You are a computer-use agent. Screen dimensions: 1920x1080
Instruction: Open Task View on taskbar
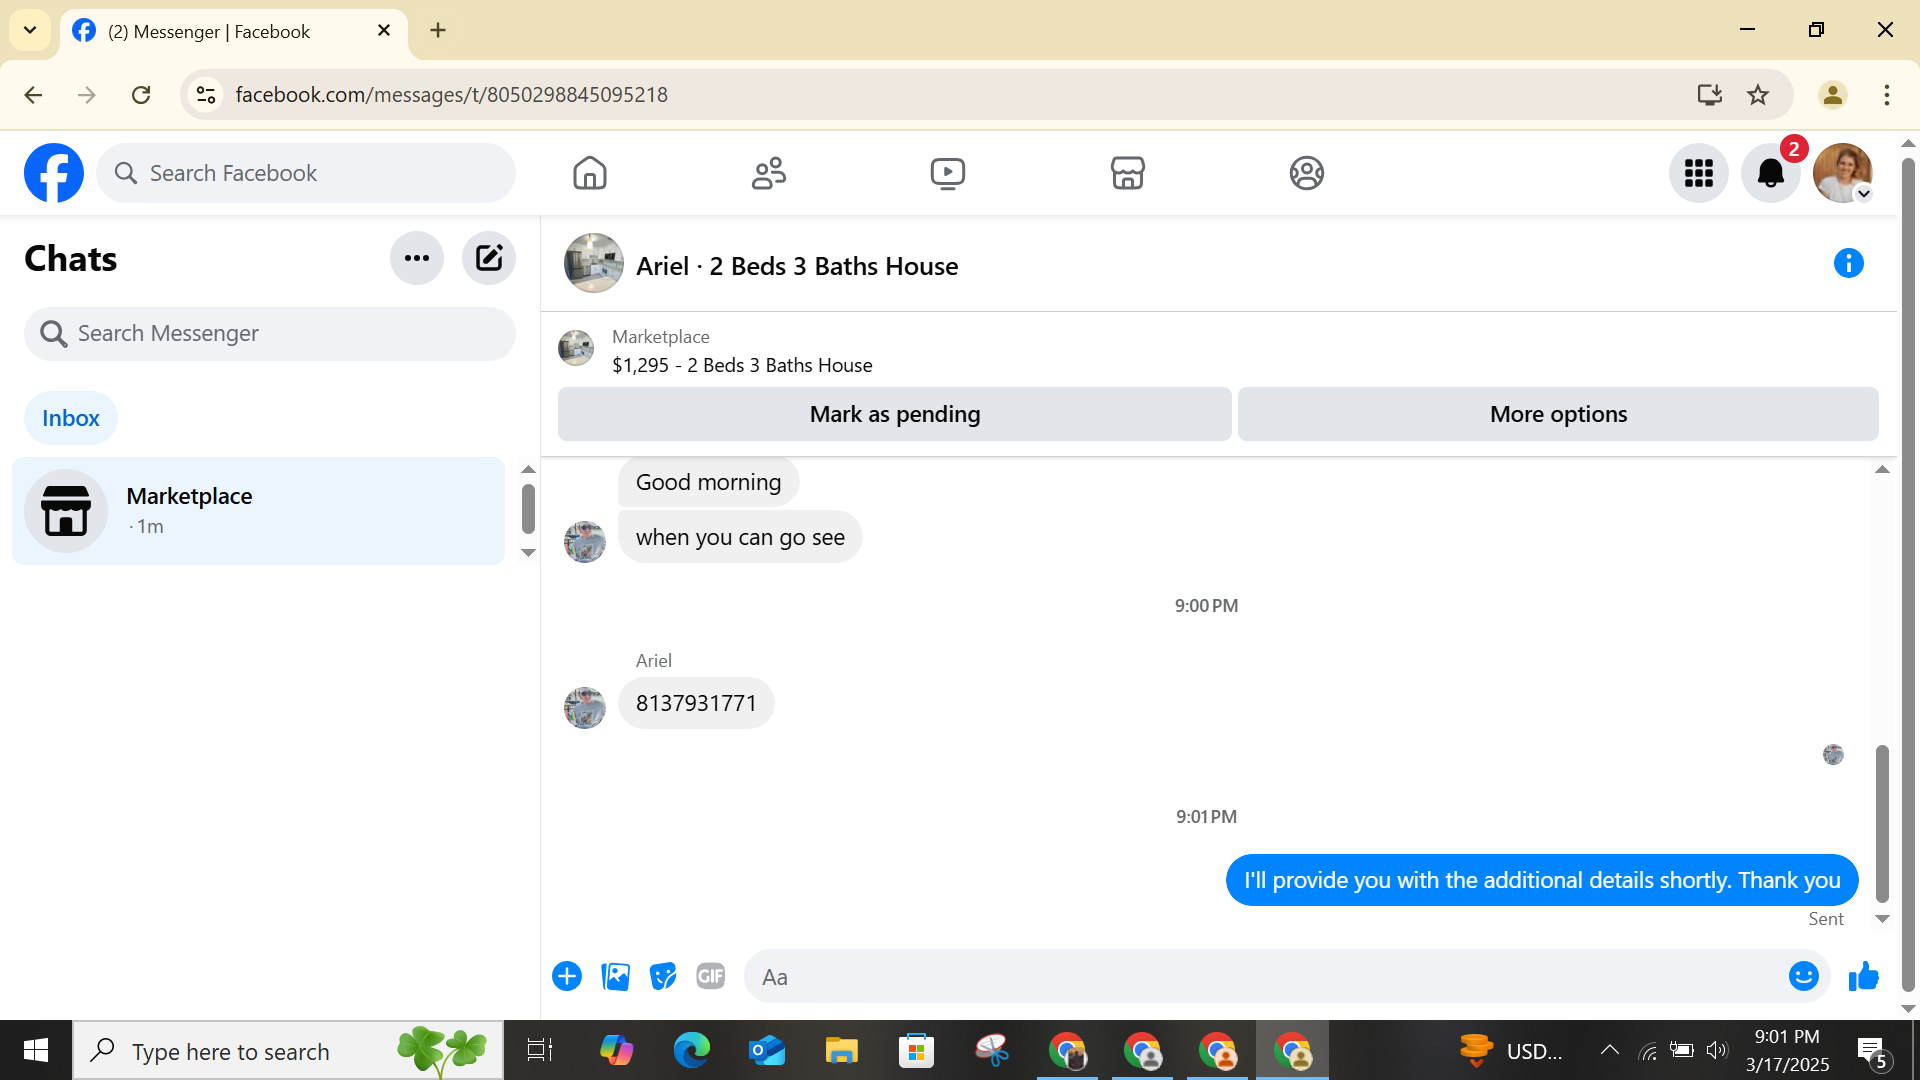(539, 1051)
